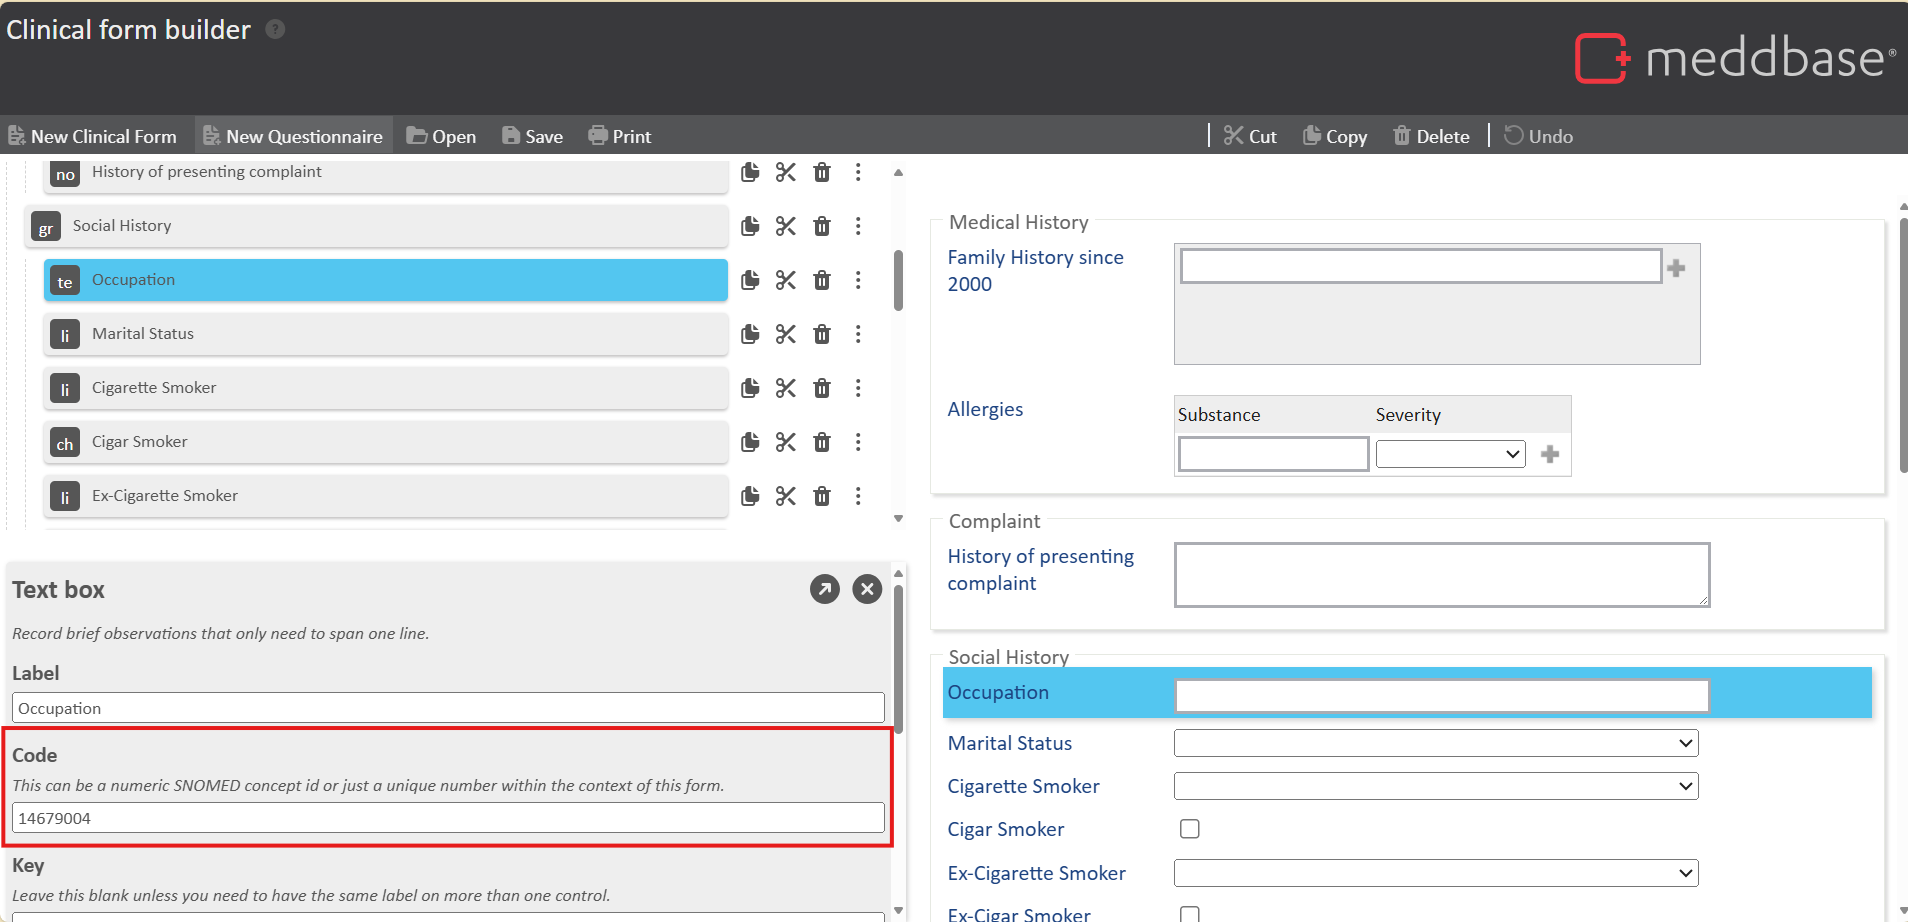Click the Print button

coord(620,137)
